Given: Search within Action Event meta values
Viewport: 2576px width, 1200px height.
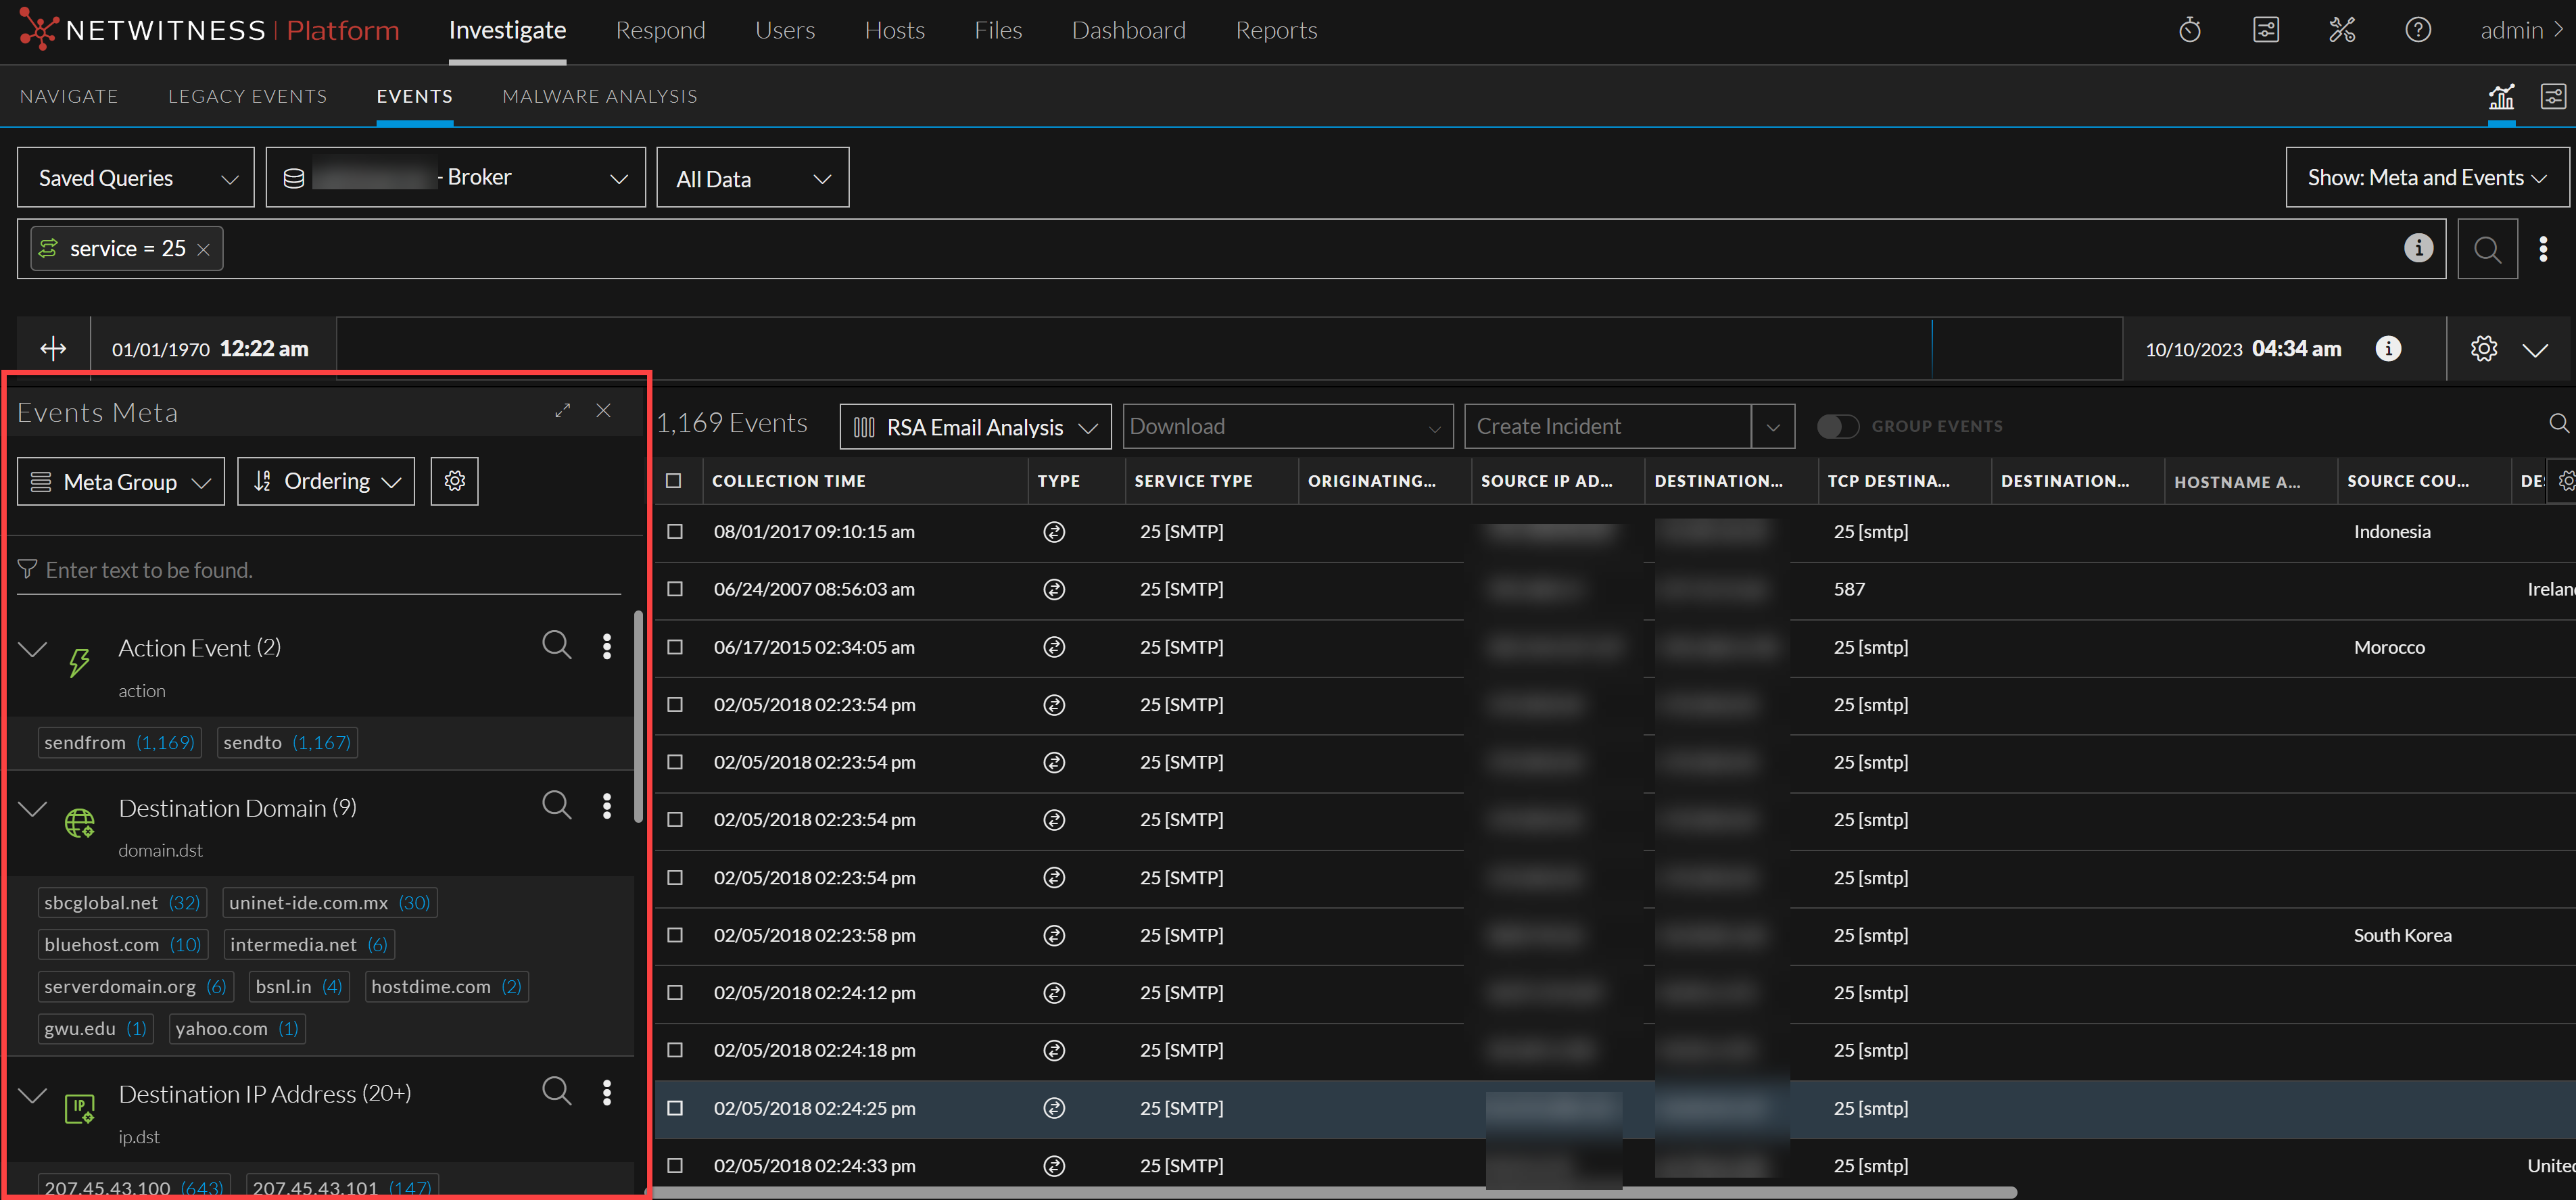Looking at the screenshot, I should coord(557,645).
